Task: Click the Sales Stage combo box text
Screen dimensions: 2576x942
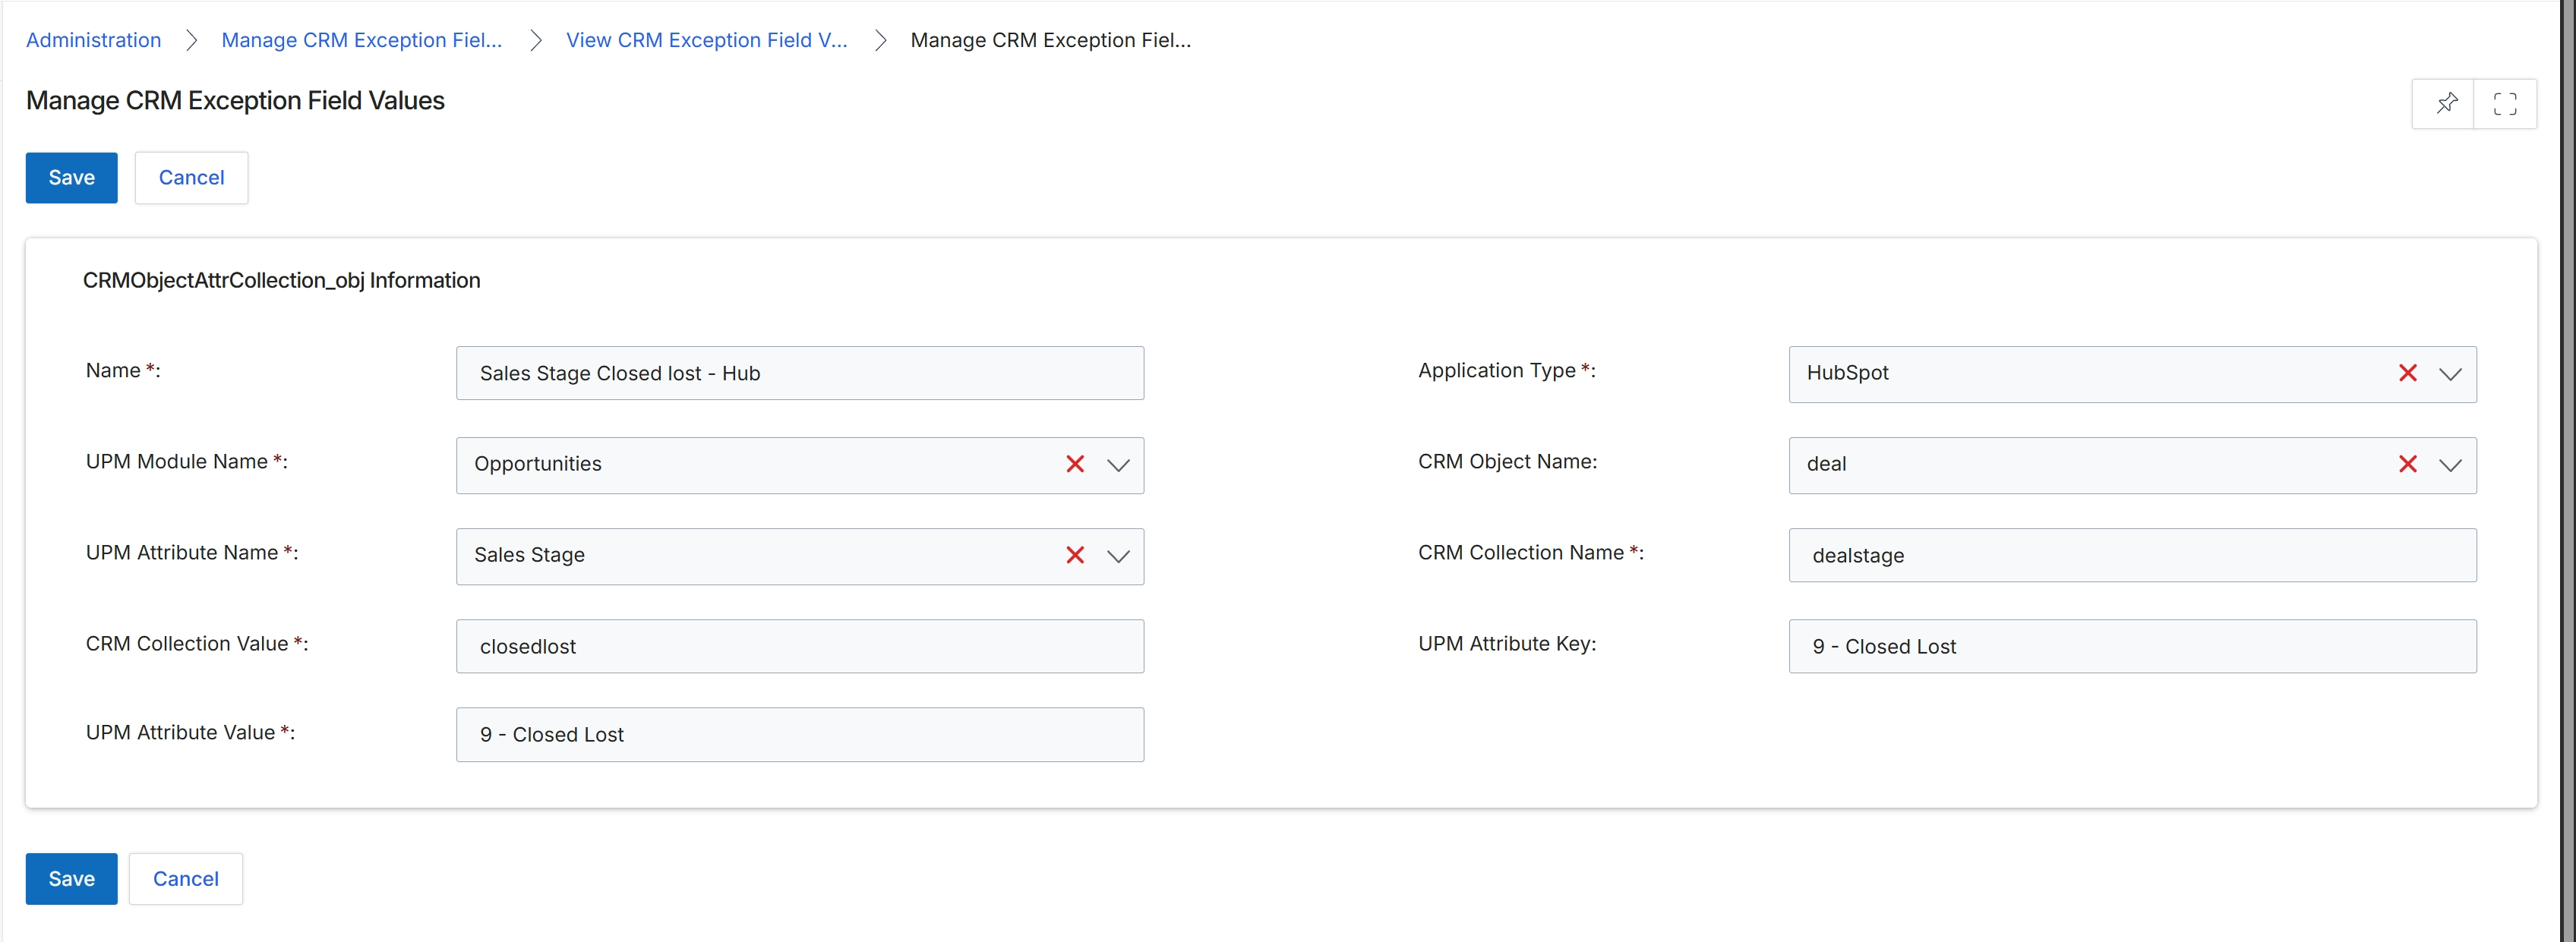Action: (529, 555)
